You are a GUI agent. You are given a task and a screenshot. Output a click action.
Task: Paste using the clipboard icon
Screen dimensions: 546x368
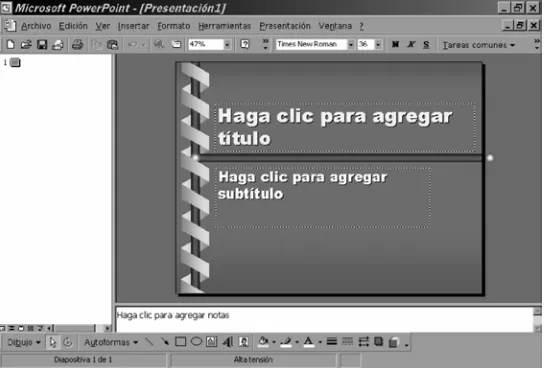112,45
